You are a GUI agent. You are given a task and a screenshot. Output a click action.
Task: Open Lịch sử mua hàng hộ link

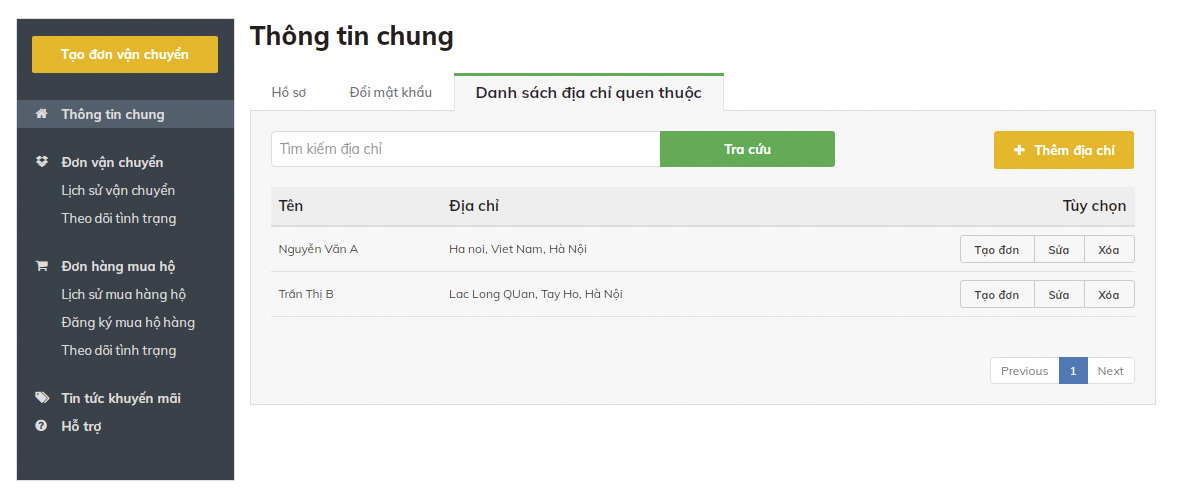tap(124, 294)
